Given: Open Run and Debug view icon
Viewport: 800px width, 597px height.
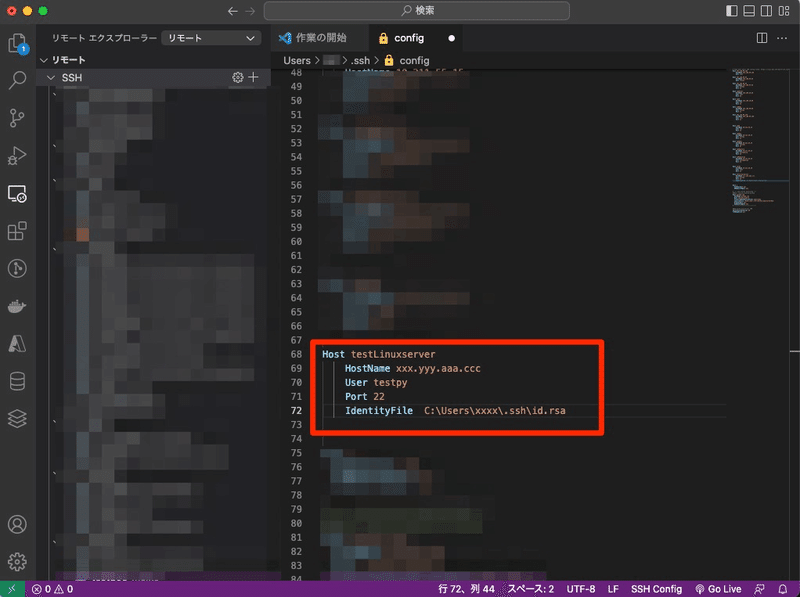Looking at the screenshot, I should [x=17, y=156].
